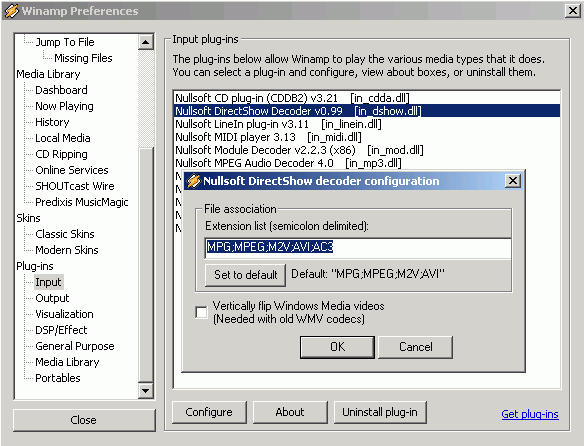The width and height of the screenshot is (584, 446).
Task: Select the Media Library top-level category
Action: [x=48, y=74]
